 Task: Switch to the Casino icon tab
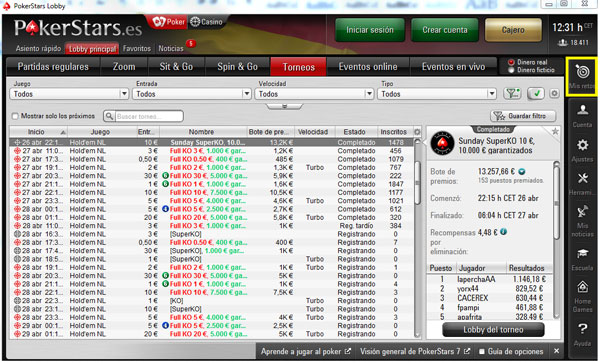point(207,22)
